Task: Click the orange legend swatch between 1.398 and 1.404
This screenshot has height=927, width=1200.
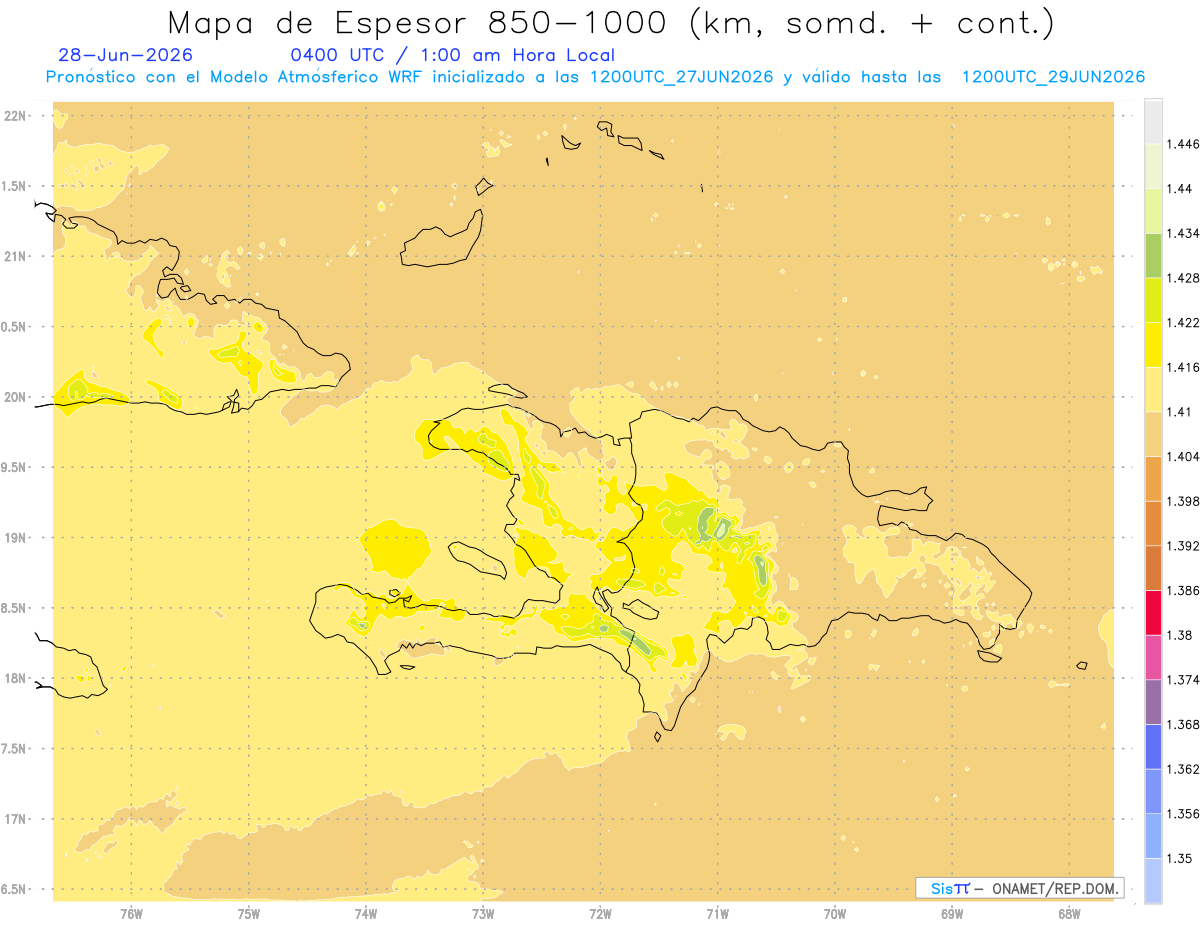Action: point(1153,479)
